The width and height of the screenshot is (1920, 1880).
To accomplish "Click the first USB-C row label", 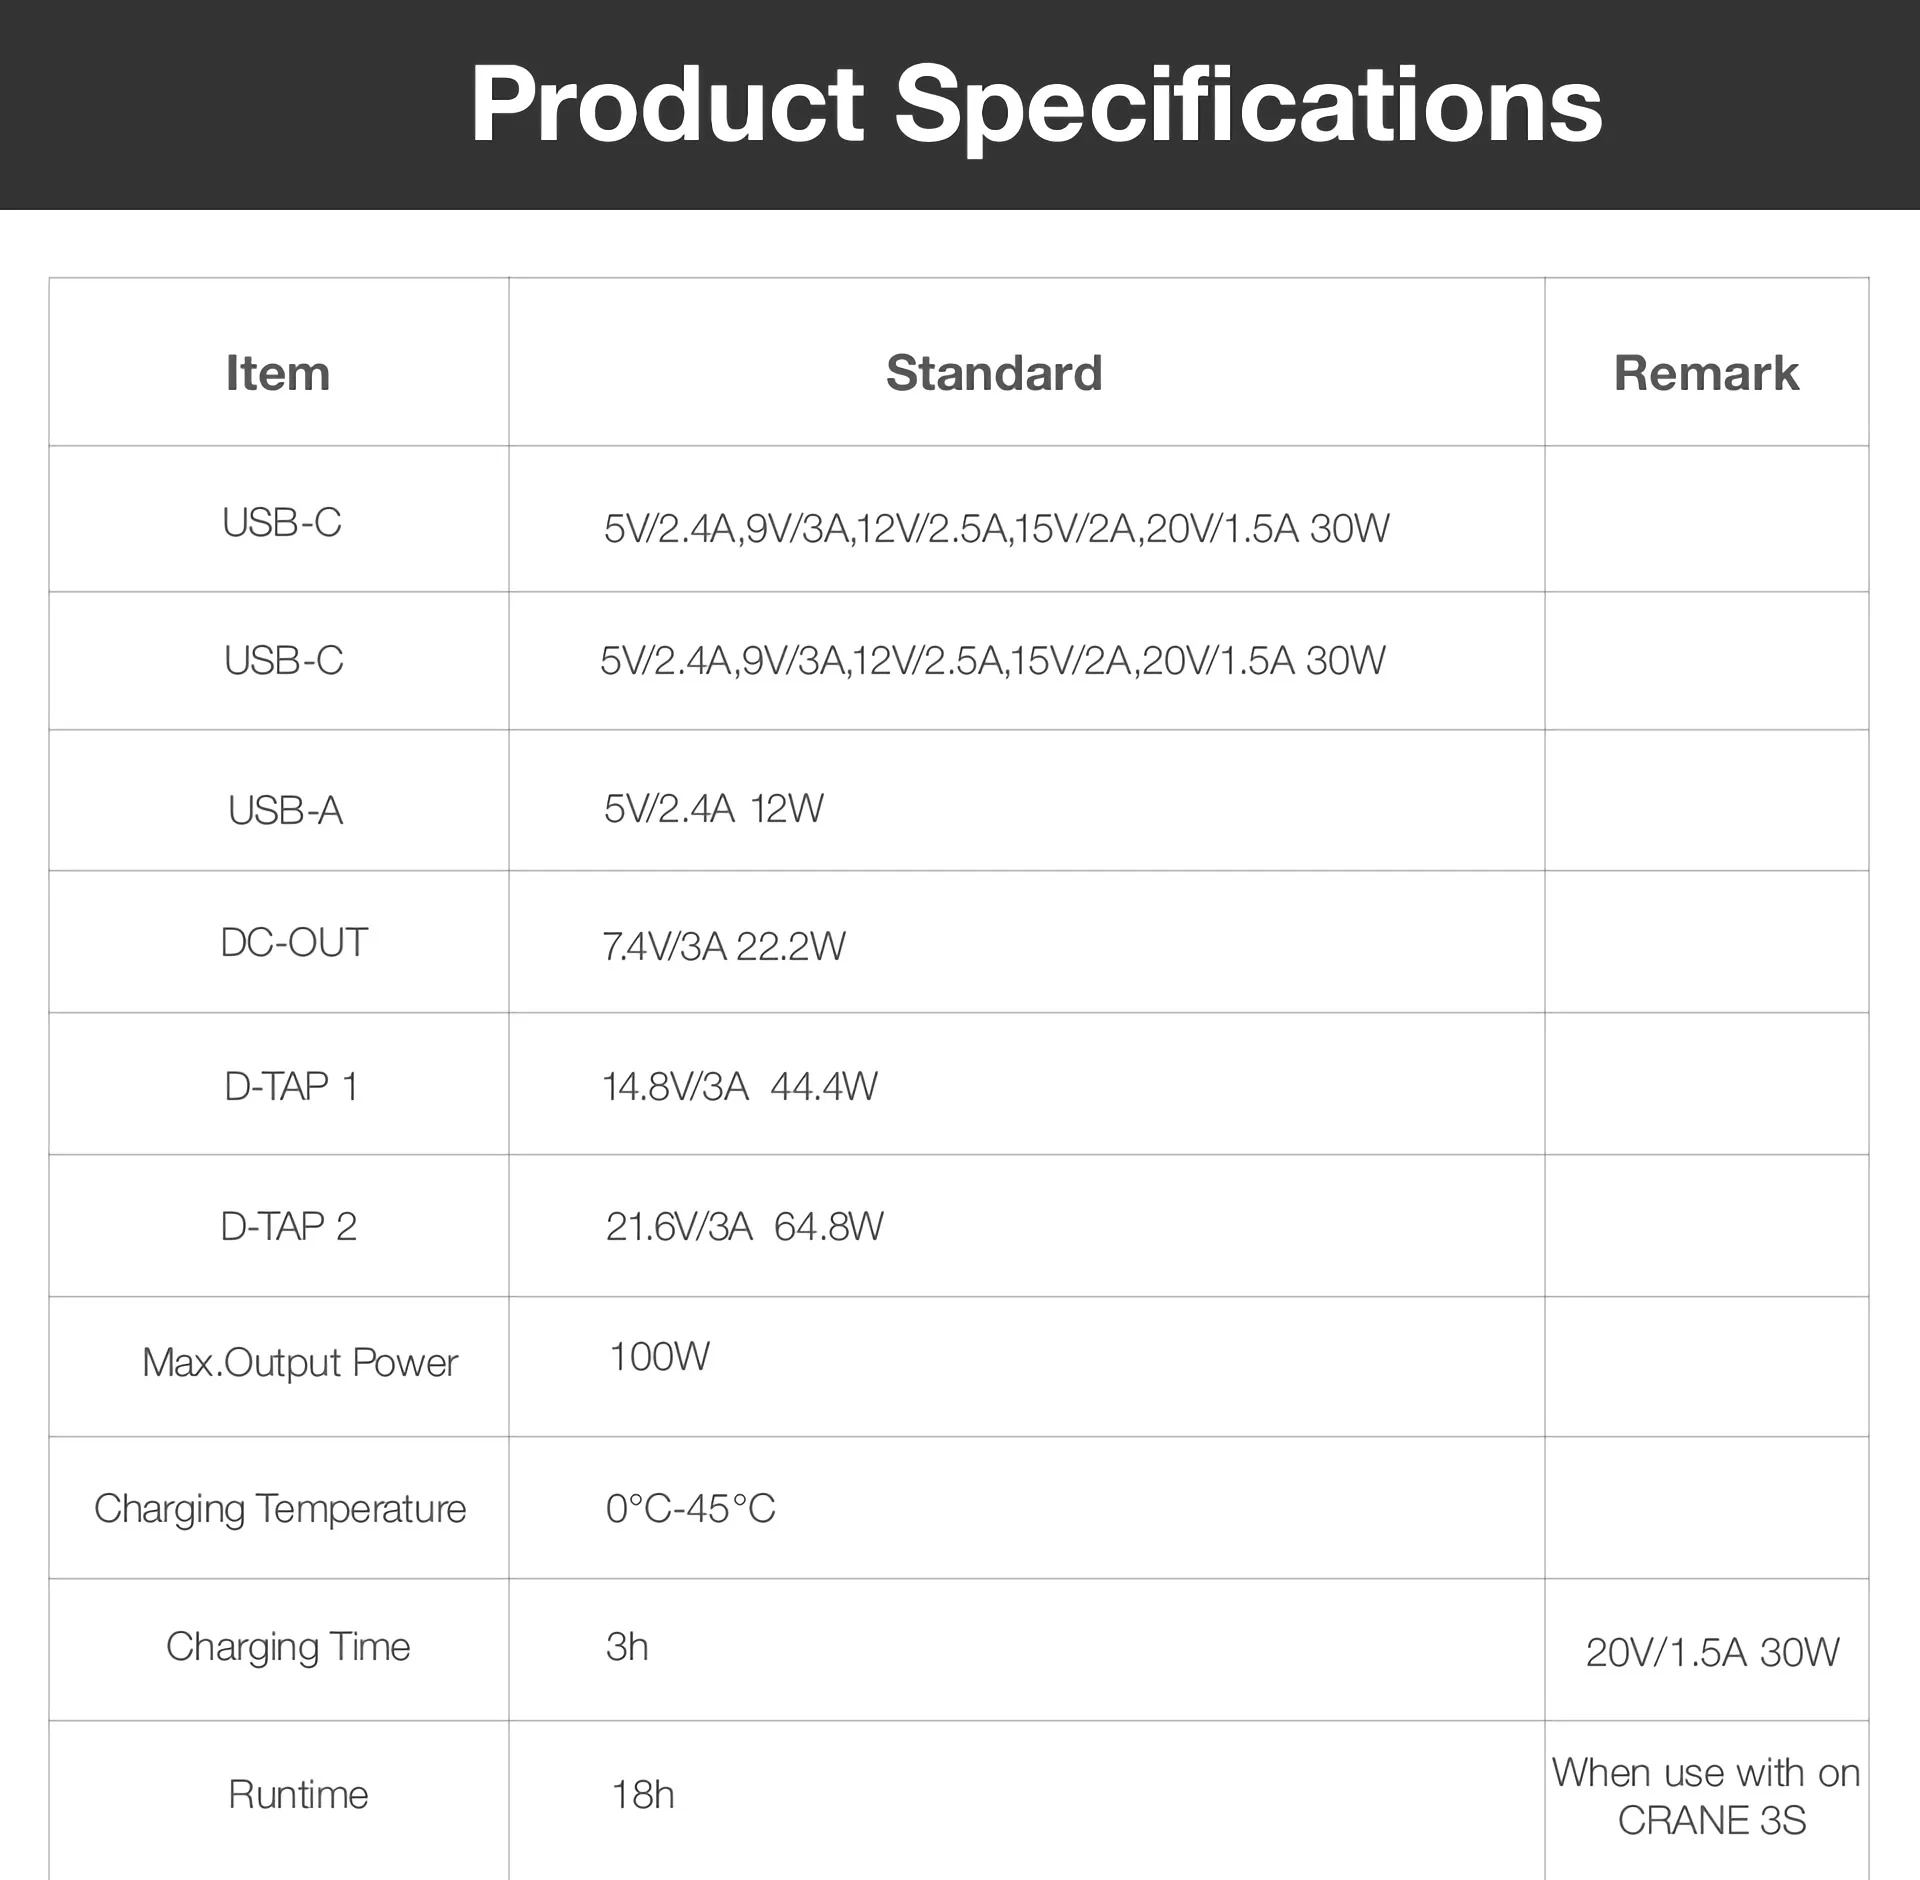I will [x=282, y=522].
